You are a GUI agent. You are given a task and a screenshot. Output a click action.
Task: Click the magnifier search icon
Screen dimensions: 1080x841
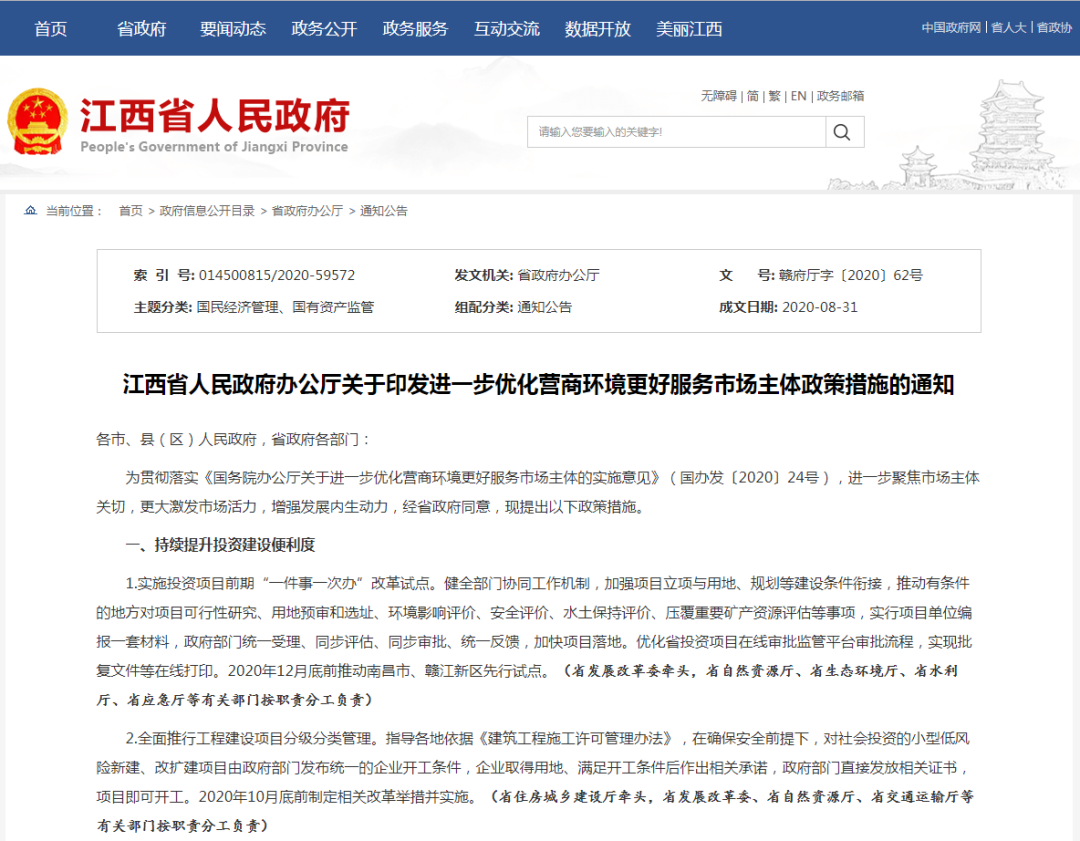click(x=843, y=132)
